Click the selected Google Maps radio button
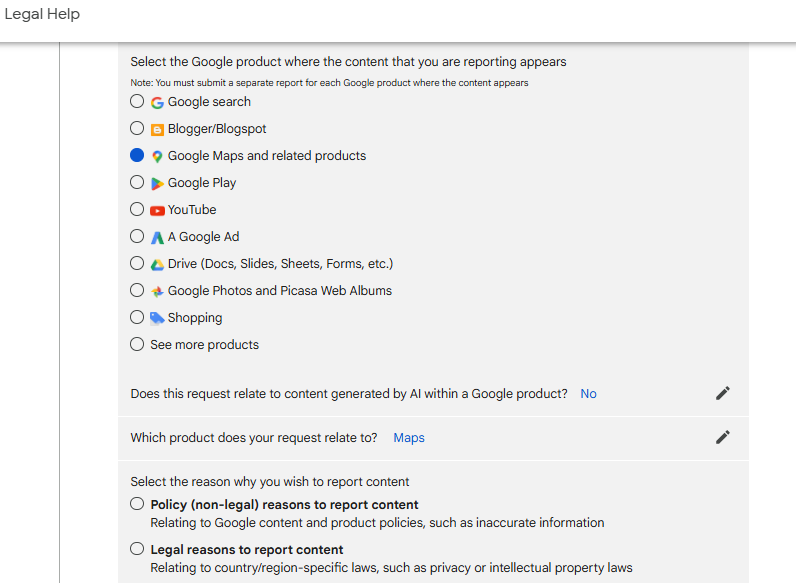 137,155
